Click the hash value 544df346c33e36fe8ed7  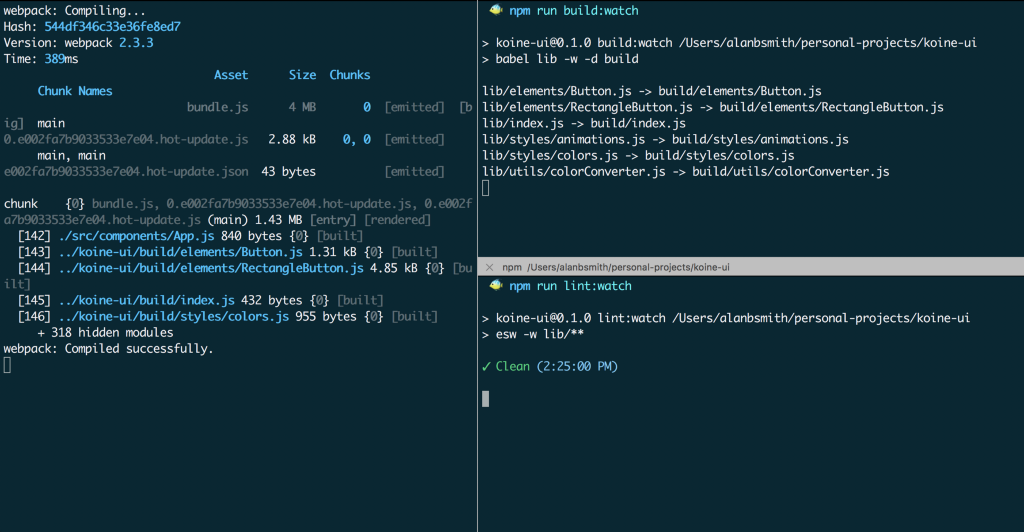click(112, 27)
